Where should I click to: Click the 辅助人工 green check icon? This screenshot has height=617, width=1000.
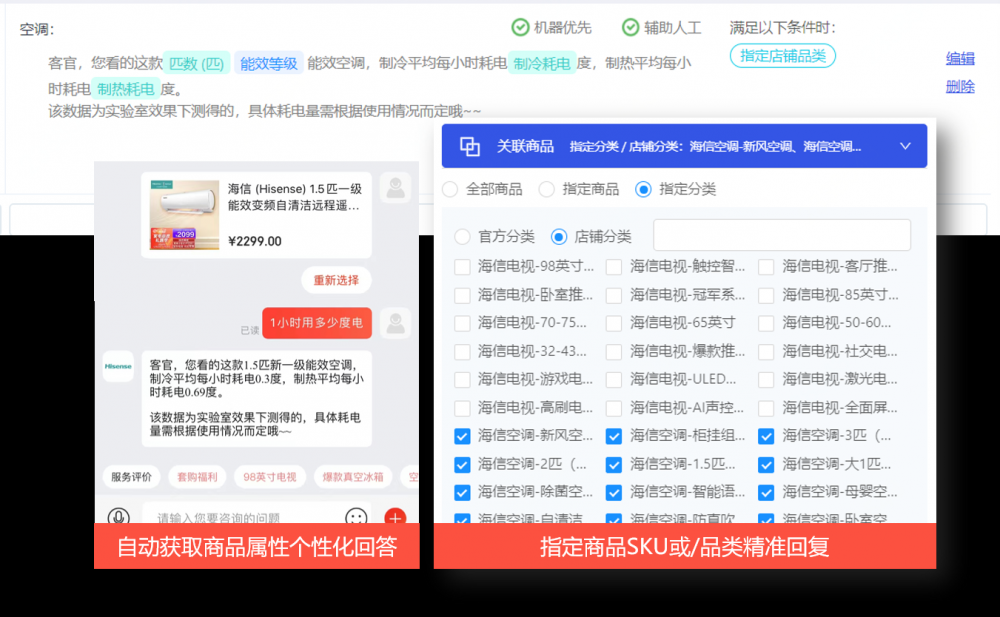[630, 27]
